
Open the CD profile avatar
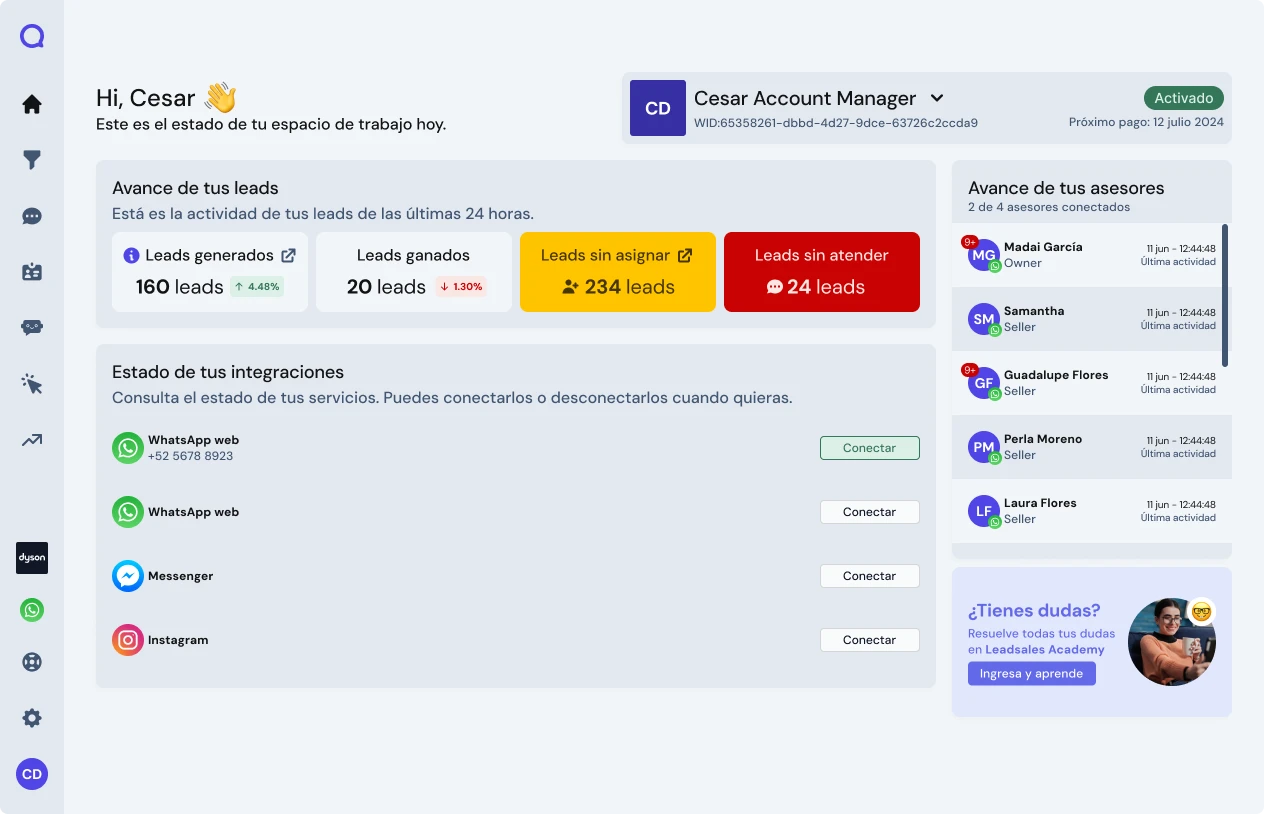click(31, 774)
